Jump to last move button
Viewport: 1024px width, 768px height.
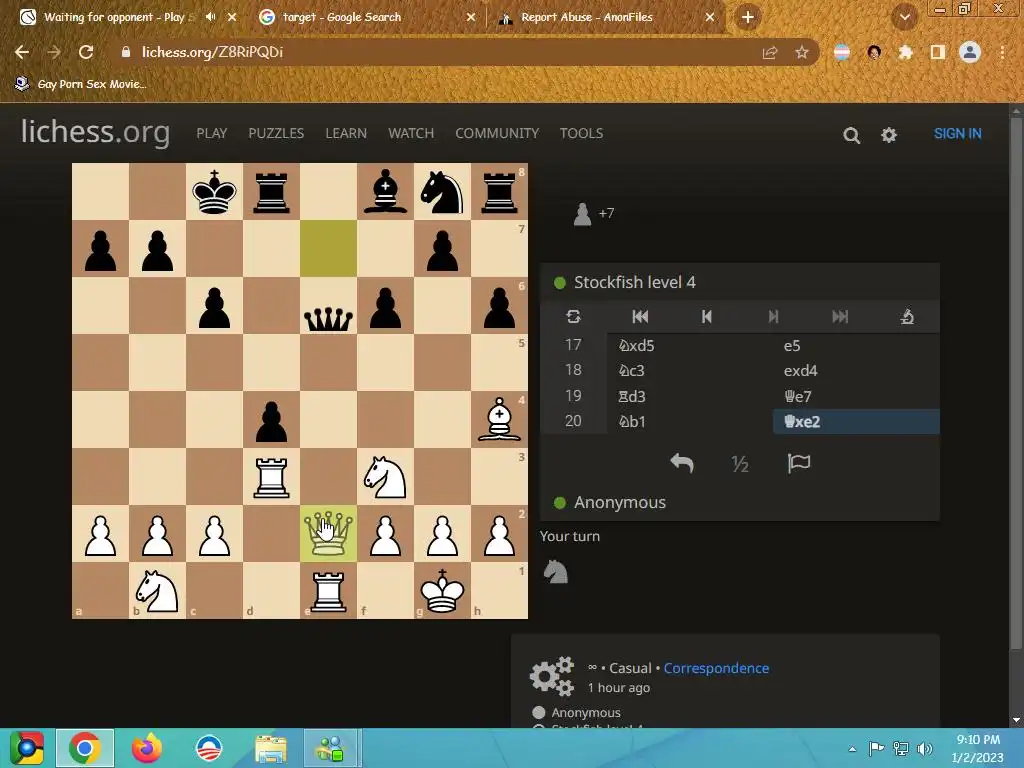coord(840,317)
